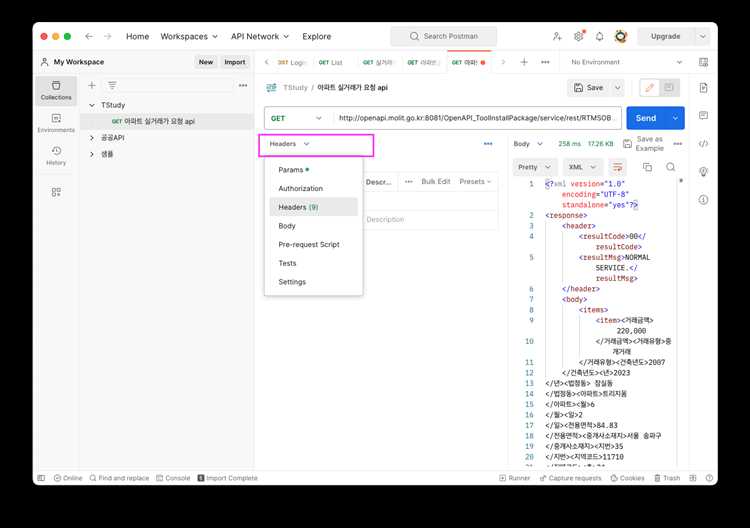Image resolution: width=750 pixels, height=528 pixels.
Task: Copy the response body
Action: click(647, 167)
